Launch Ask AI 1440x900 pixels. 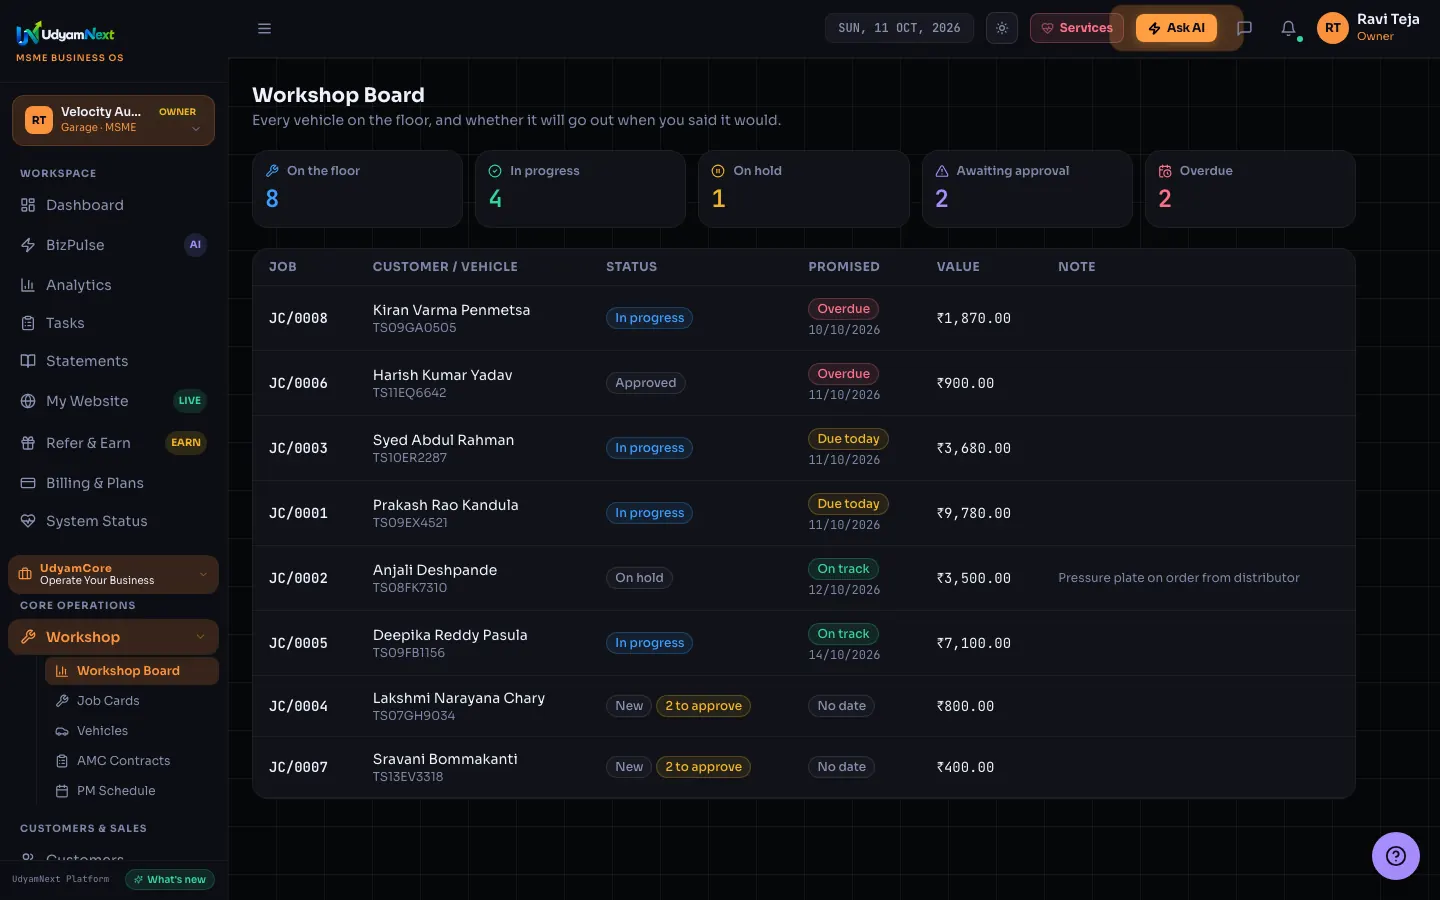(x=1176, y=28)
